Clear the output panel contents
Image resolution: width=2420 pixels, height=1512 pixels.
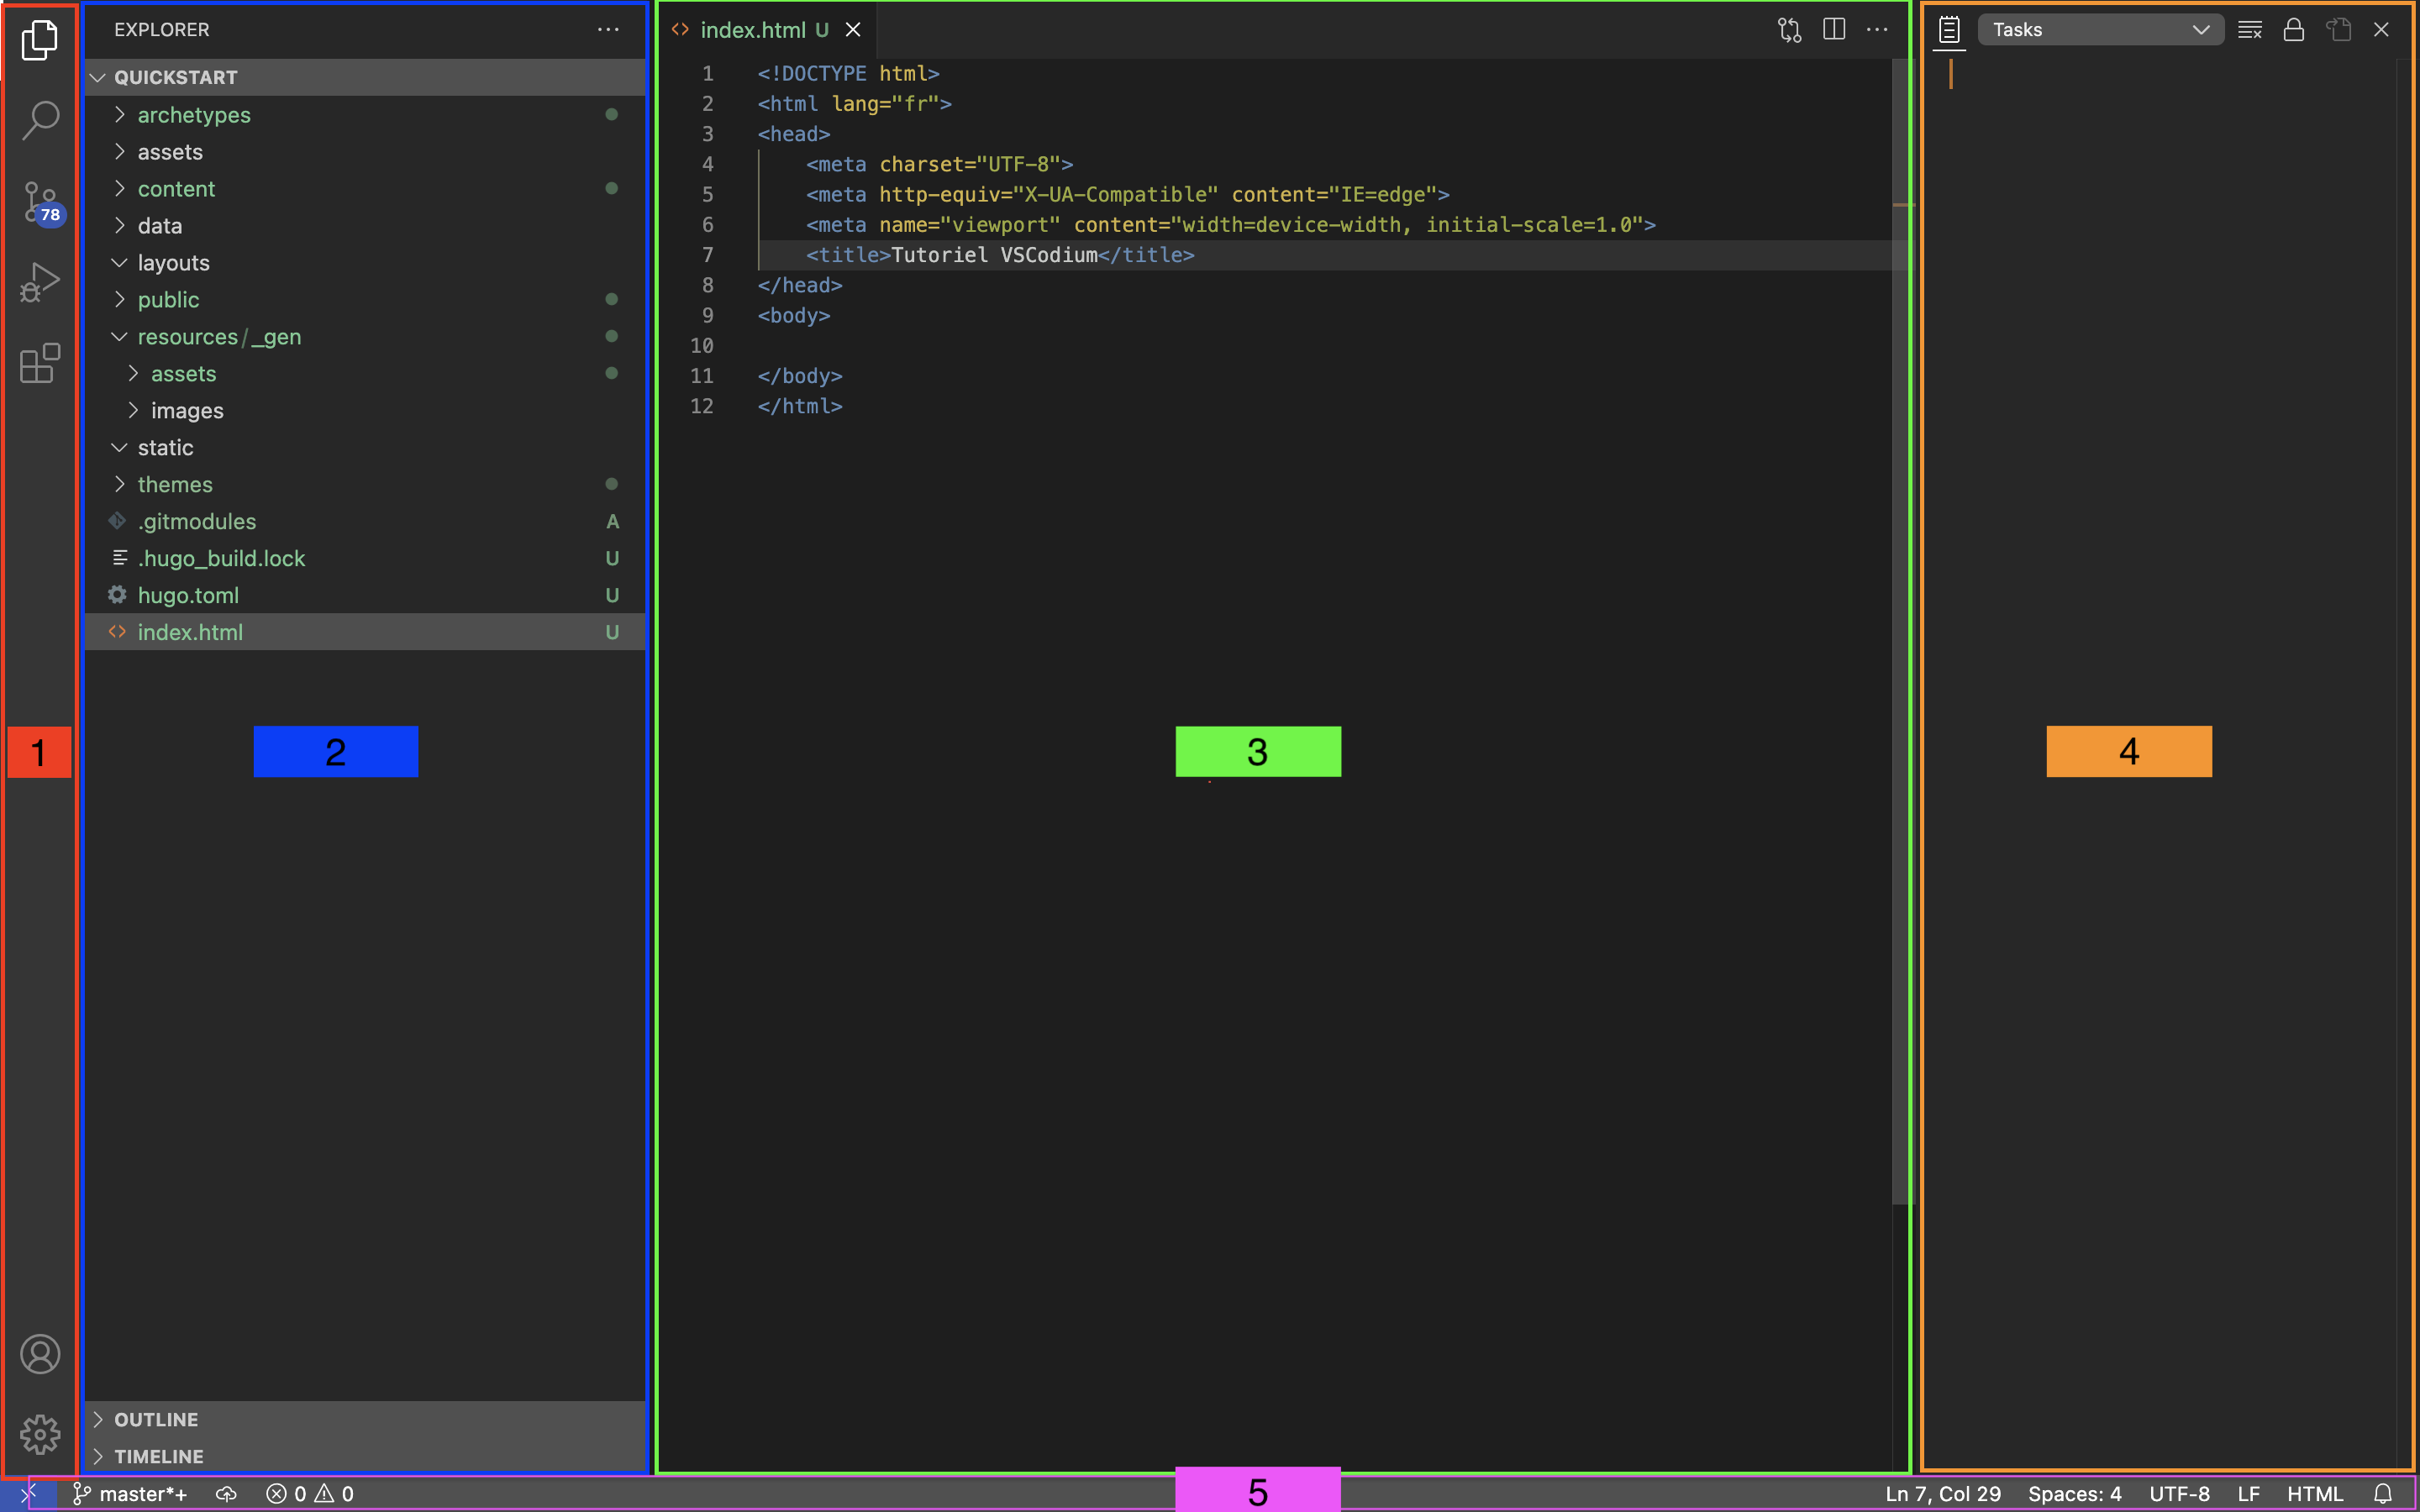[x=2249, y=30]
